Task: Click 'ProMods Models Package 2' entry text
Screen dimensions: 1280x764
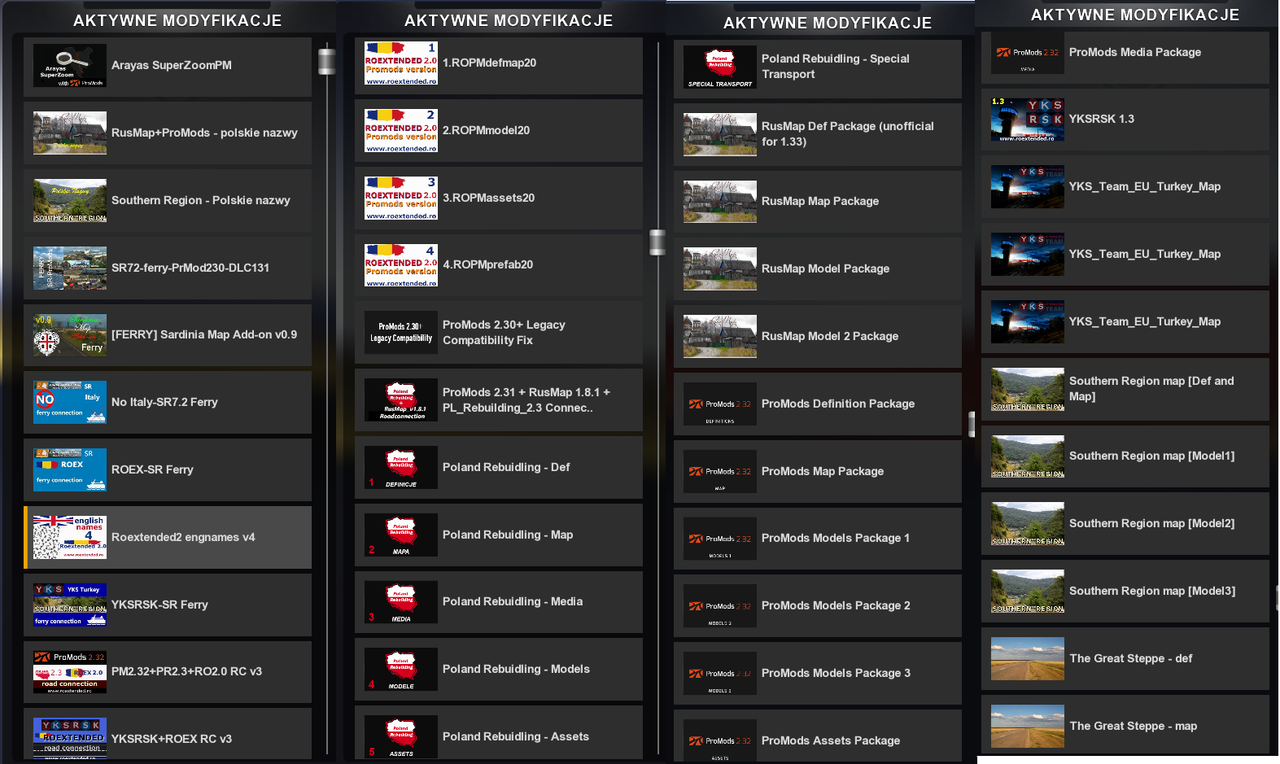Action: tap(835, 606)
